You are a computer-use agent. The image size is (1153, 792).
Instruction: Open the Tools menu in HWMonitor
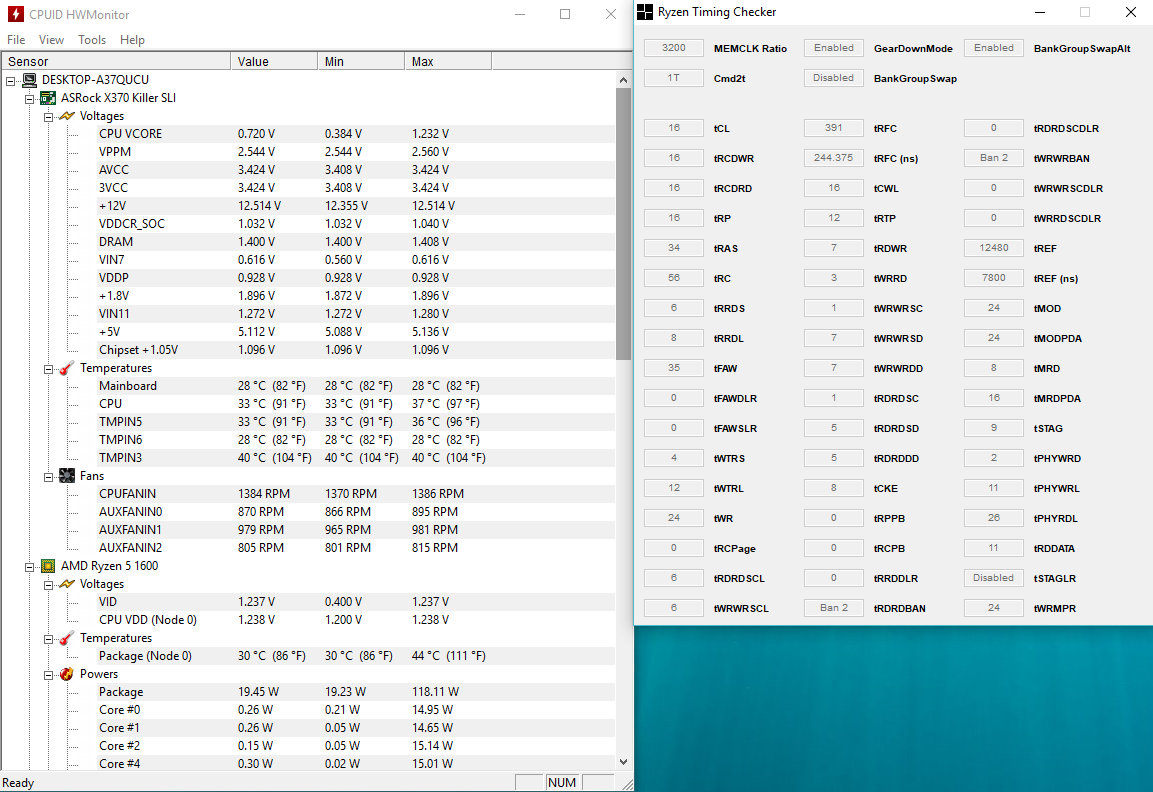coord(92,40)
